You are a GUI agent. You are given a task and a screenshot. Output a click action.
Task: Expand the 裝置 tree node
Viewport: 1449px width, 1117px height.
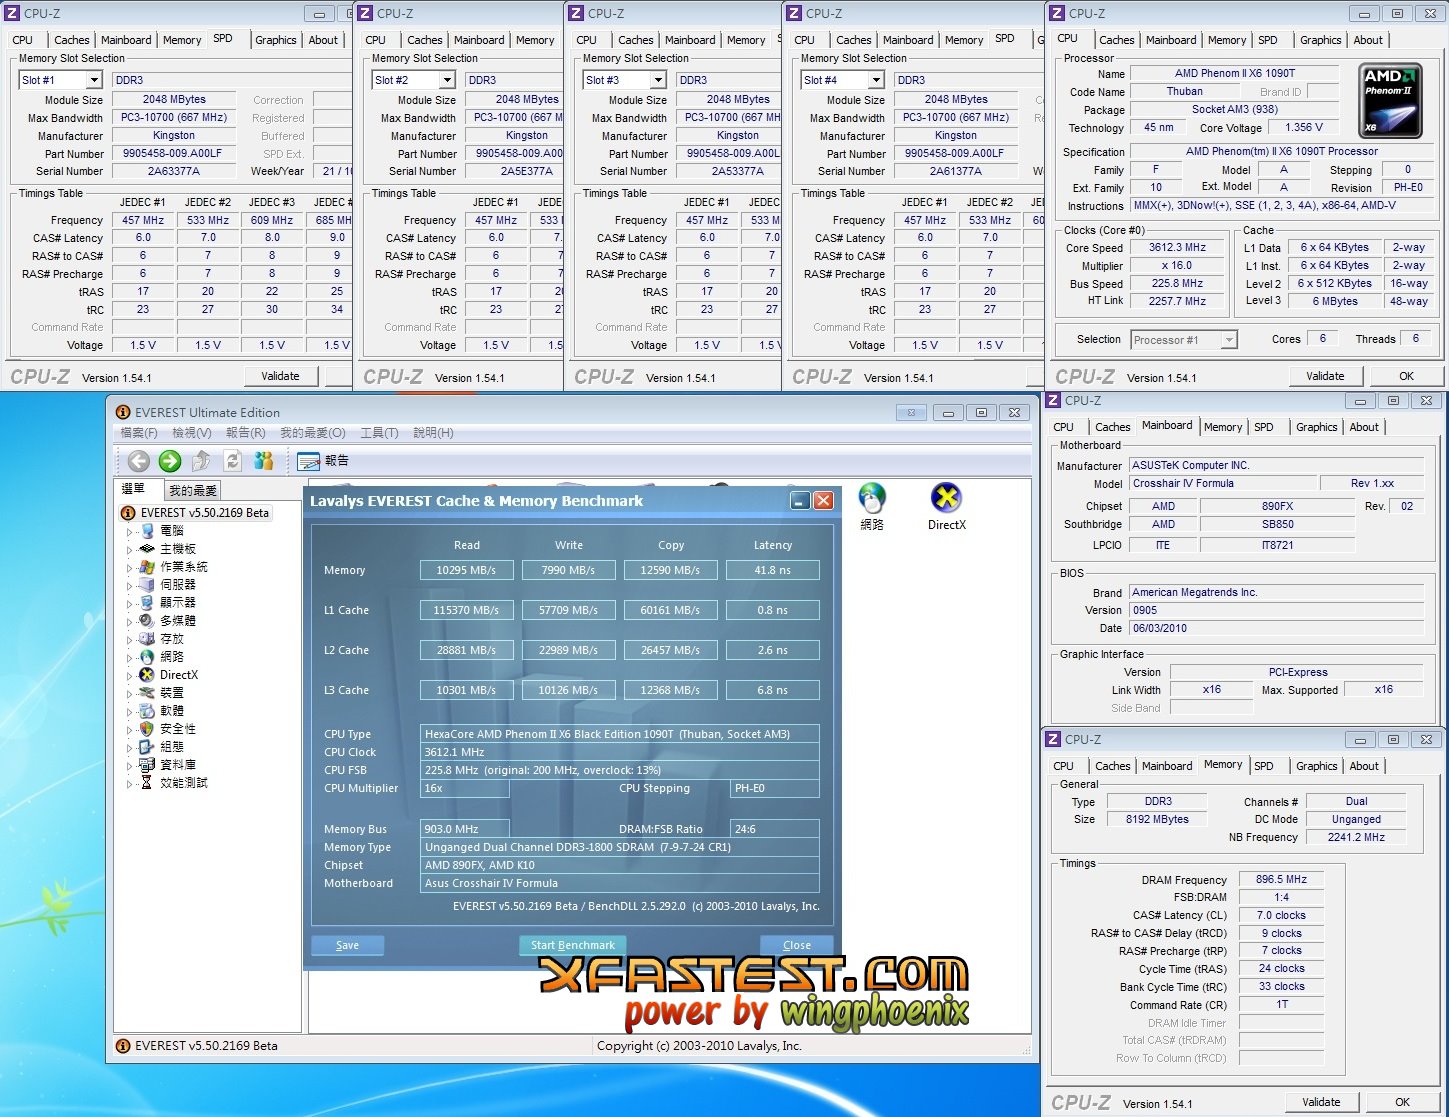coord(129,693)
